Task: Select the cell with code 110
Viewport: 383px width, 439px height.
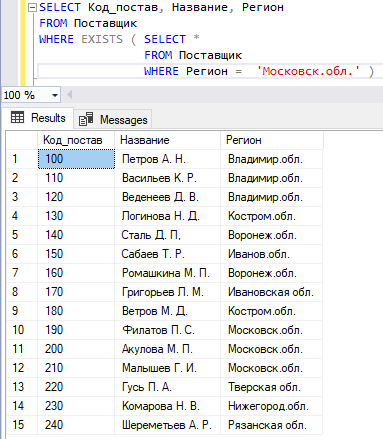Action: (76, 178)
